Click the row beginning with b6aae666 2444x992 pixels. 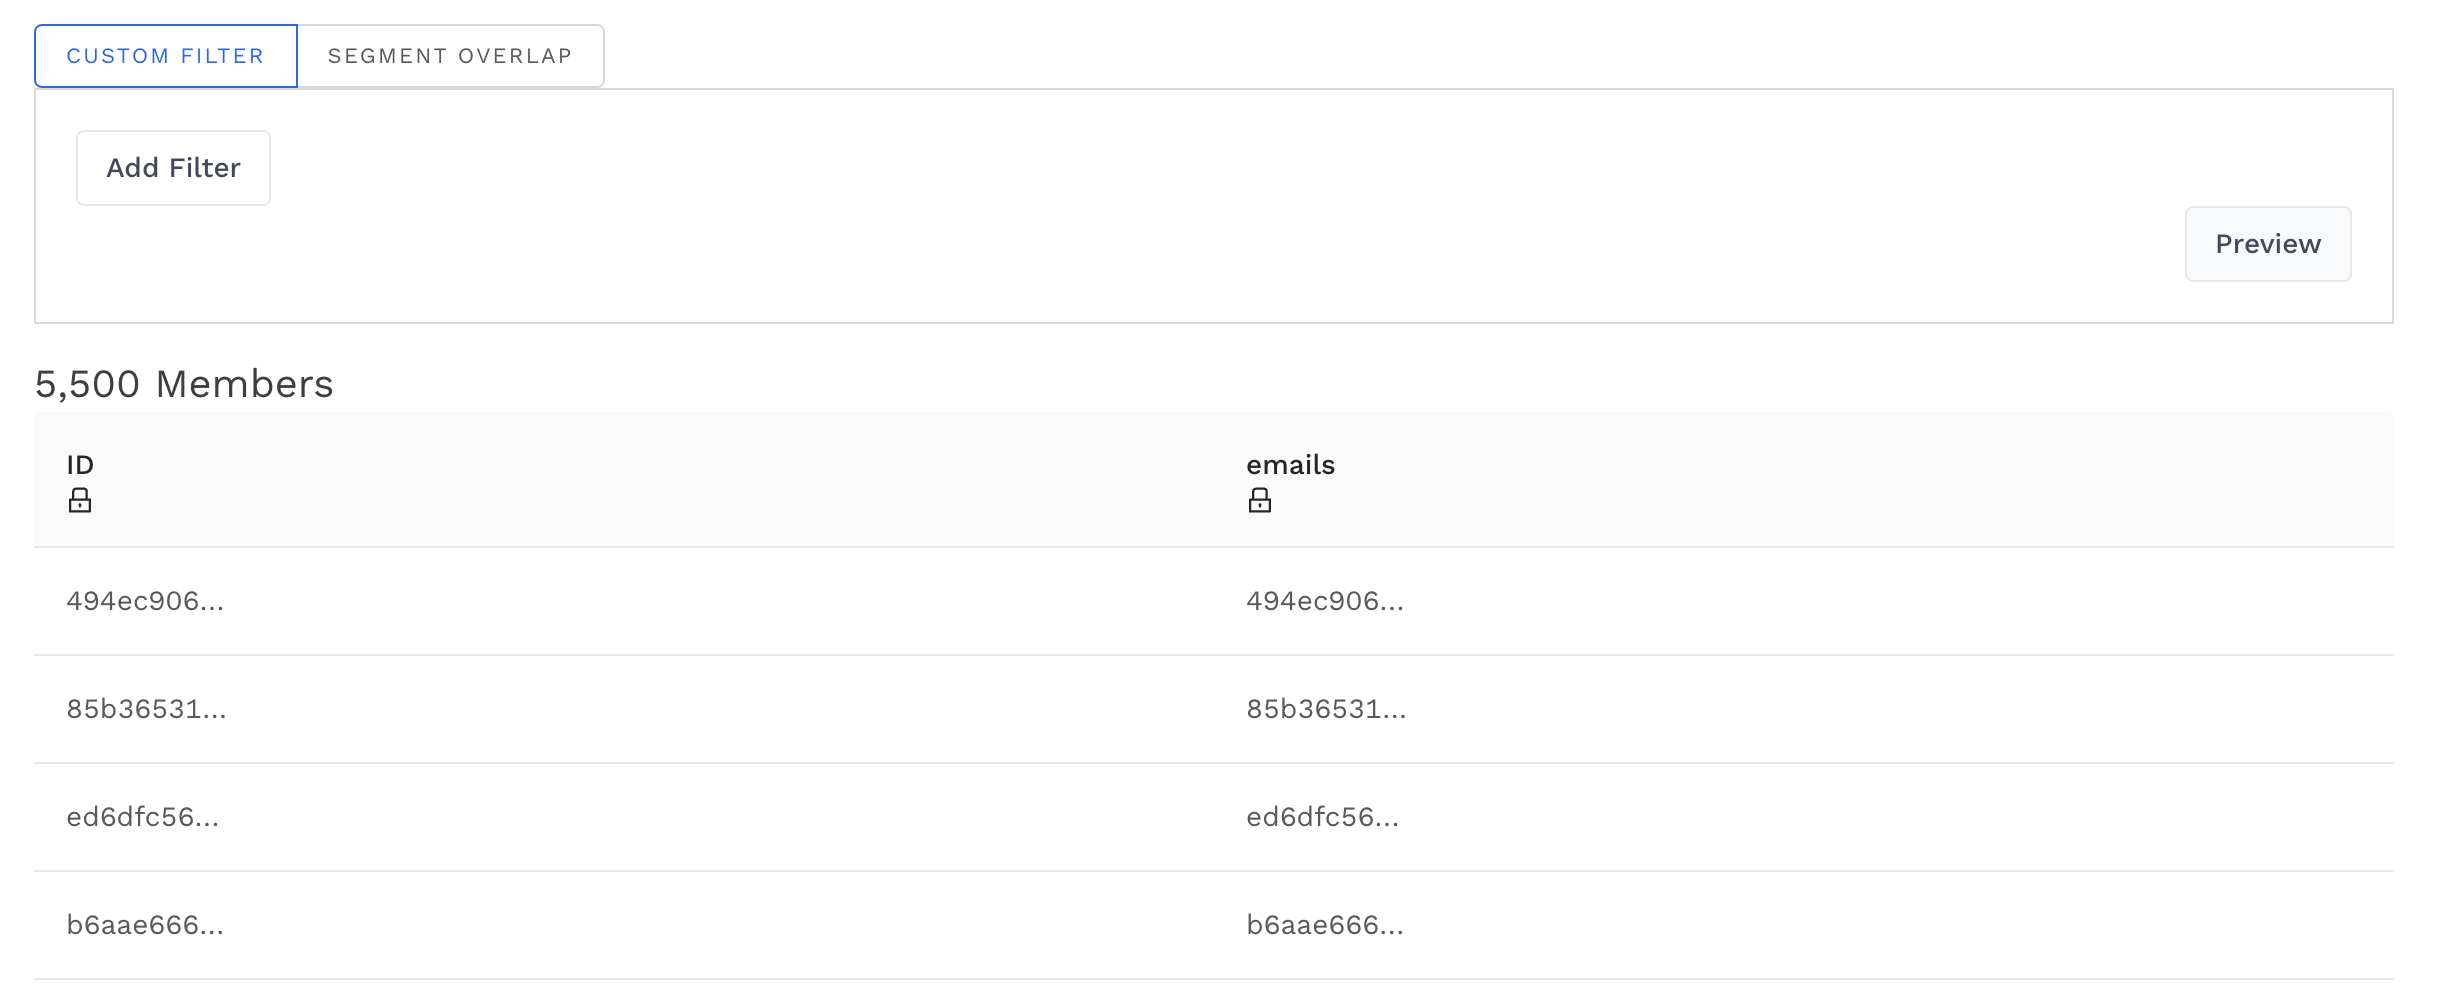144,925
